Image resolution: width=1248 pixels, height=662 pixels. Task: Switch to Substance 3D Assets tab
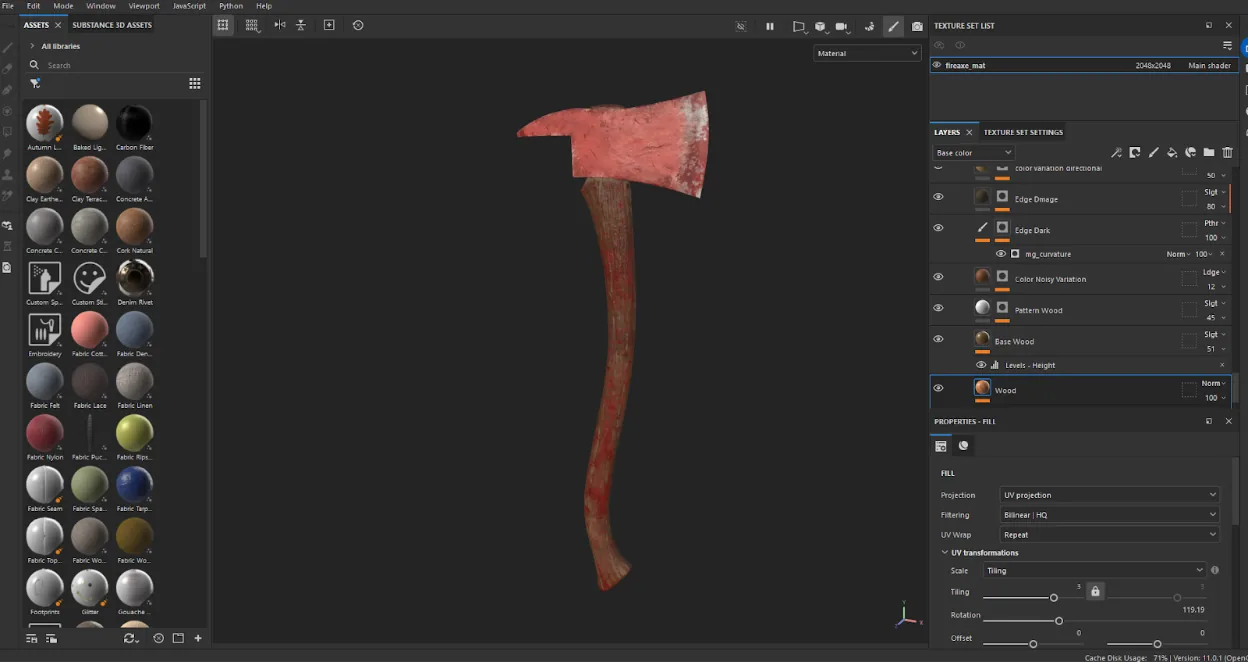112,25
